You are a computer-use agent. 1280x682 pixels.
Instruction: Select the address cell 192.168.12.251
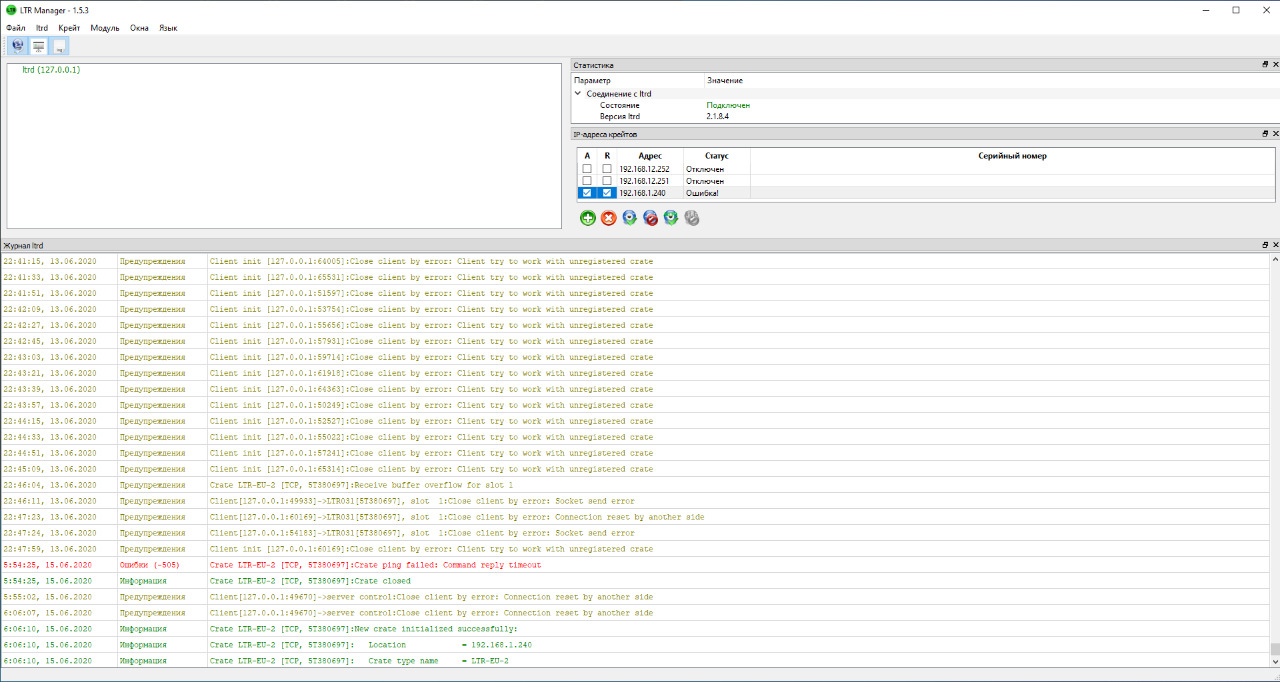(650, 181)
